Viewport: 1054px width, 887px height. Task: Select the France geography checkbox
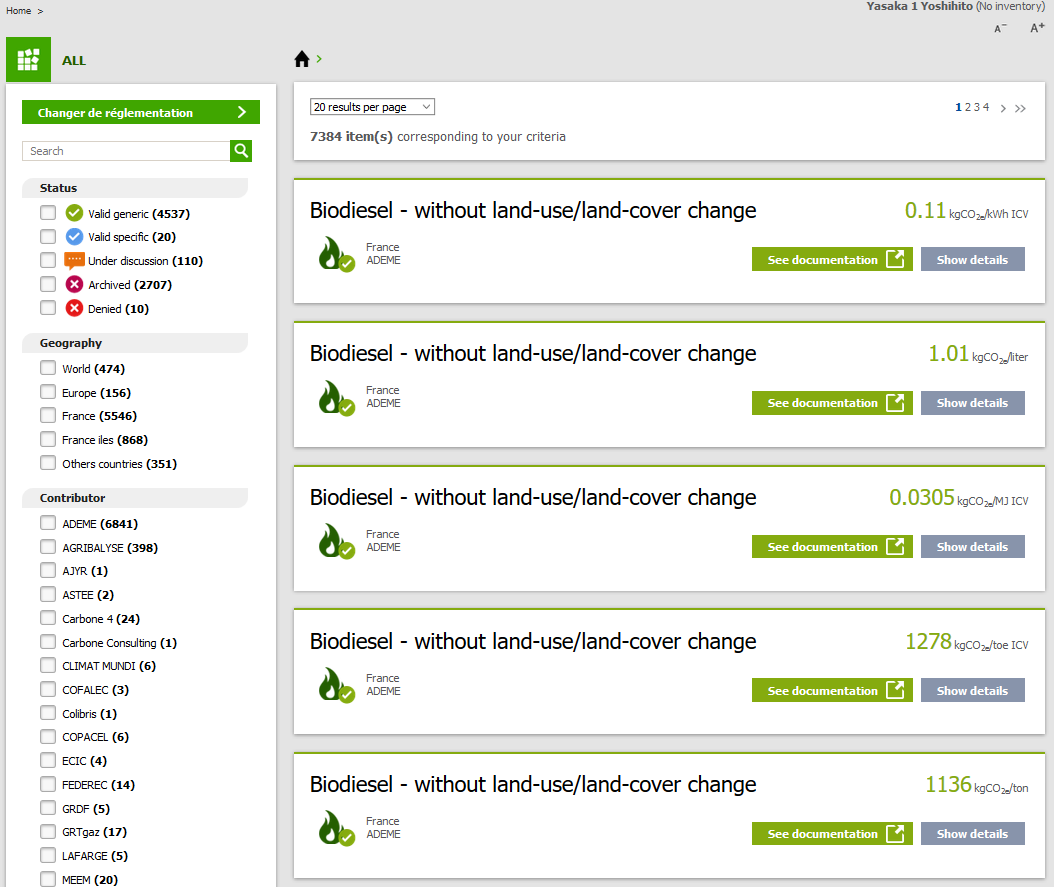[x=48, y=415]
